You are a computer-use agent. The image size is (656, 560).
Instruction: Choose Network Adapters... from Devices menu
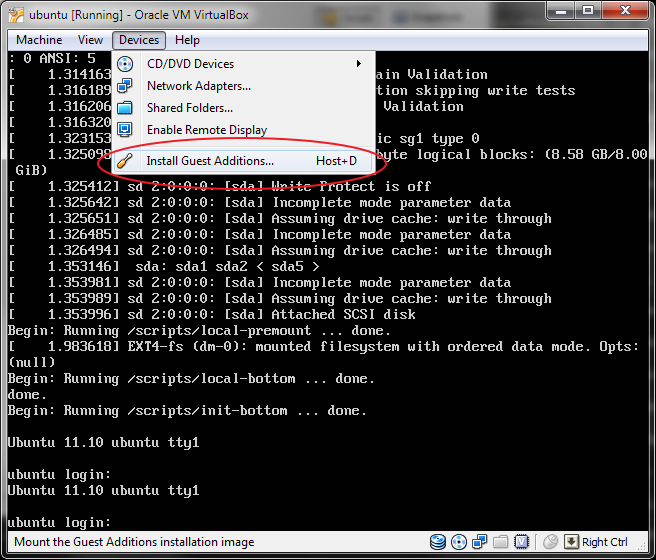243,86
